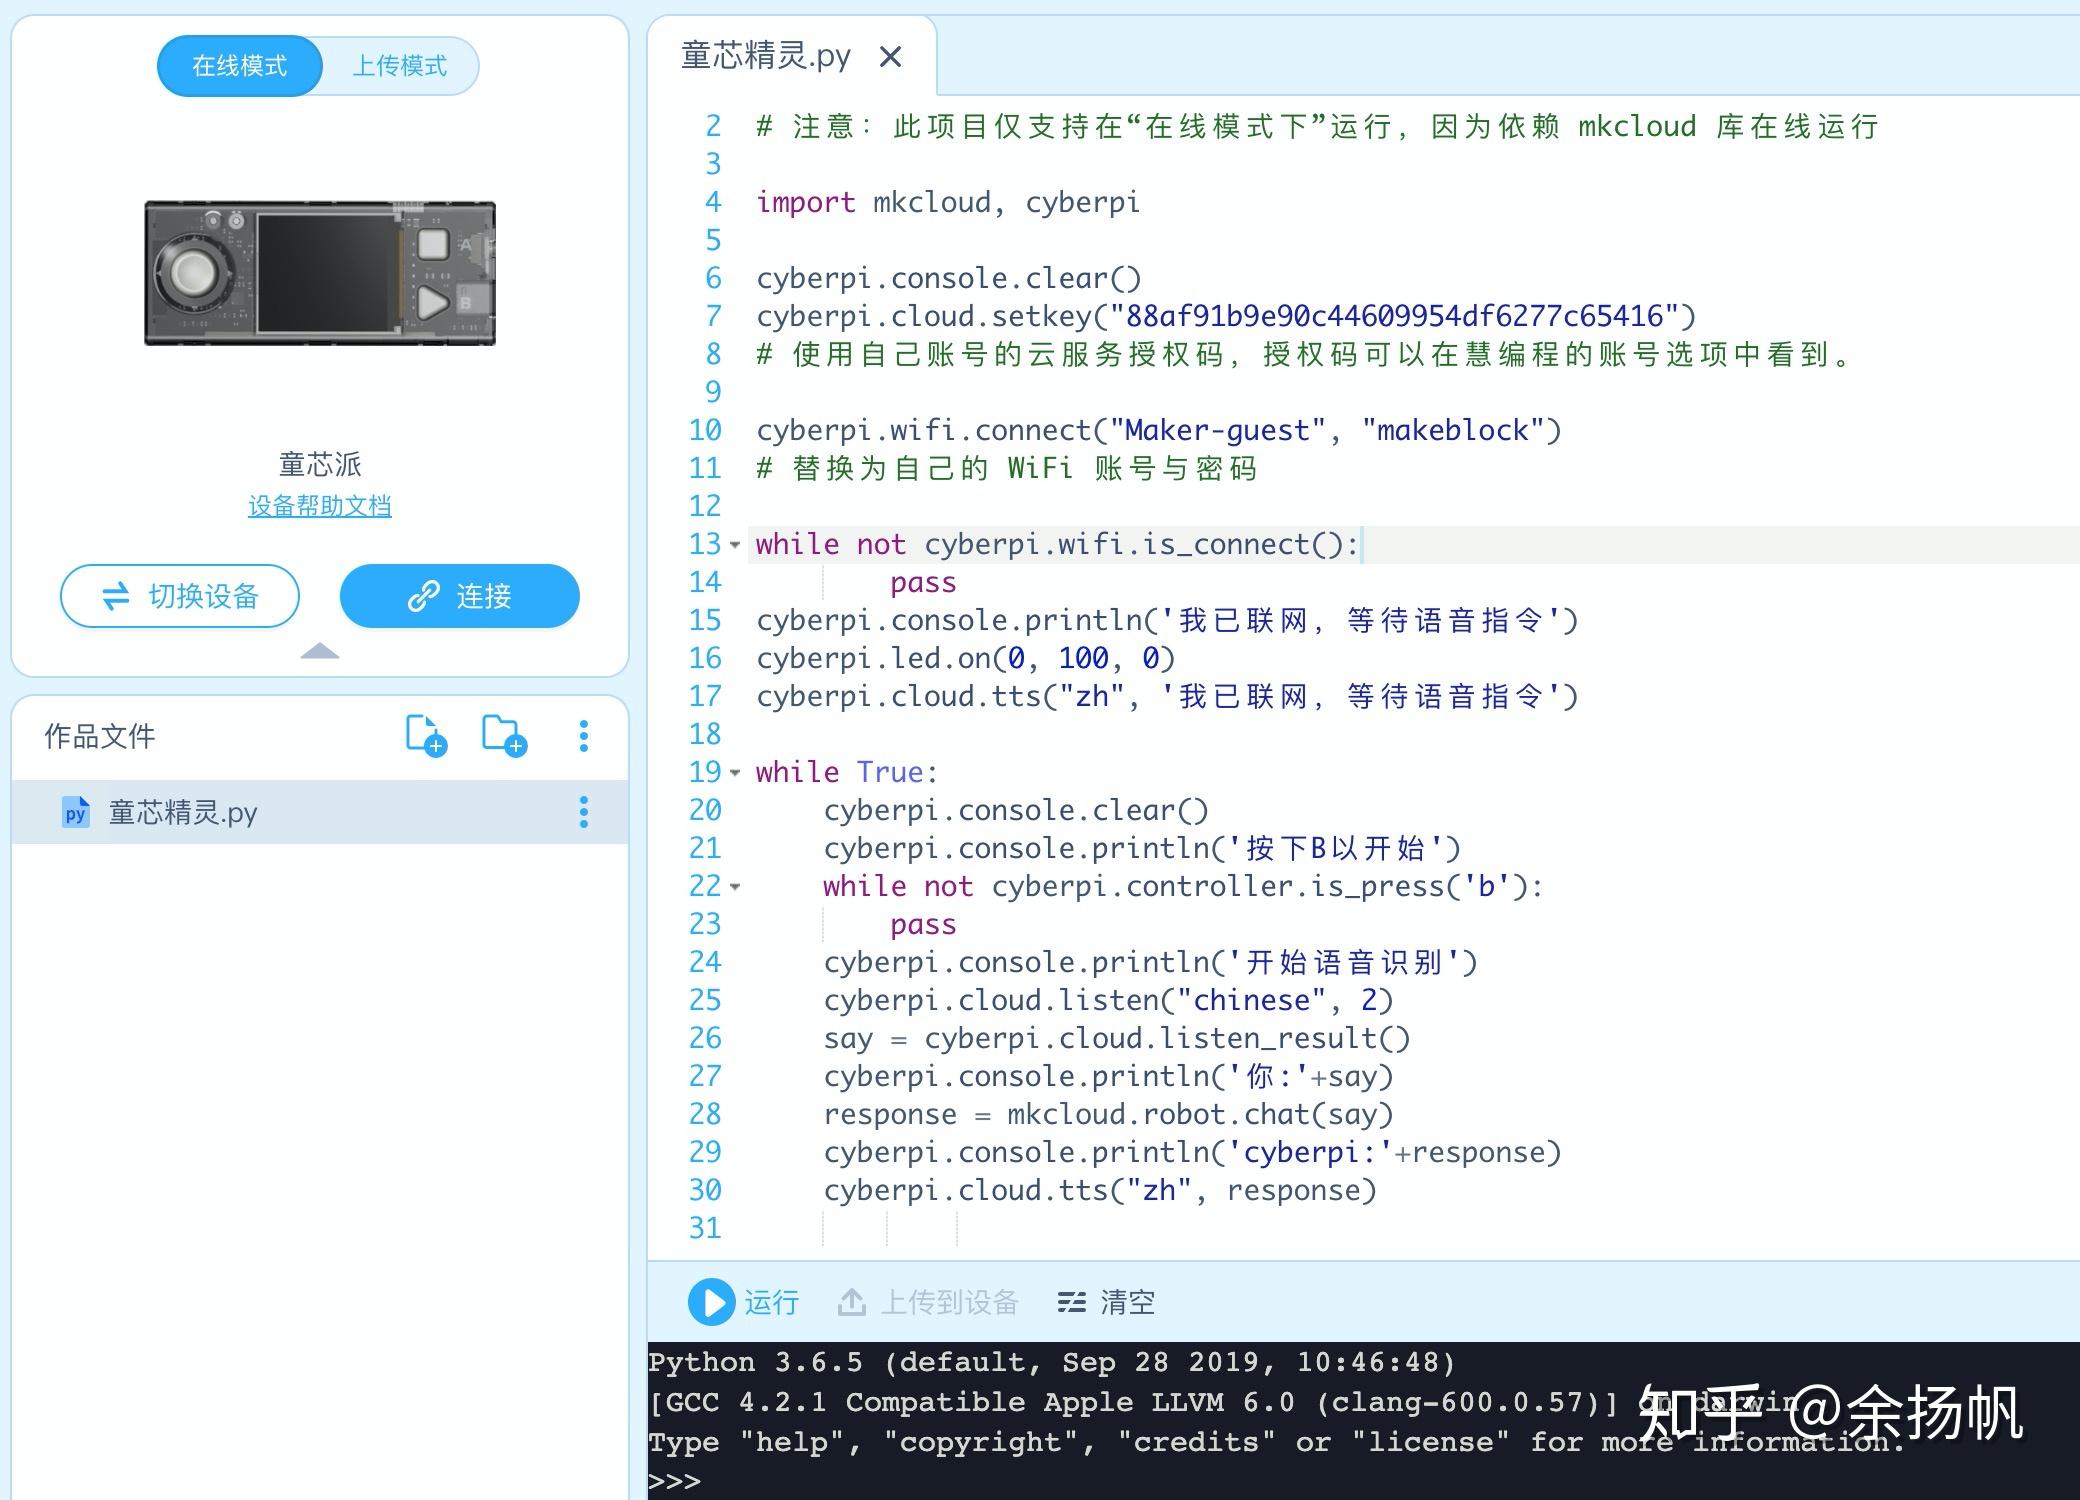The width and height of the screenshot is (2080, 1500).
Task: Collapse the device panel with the up arrow
Action: point(320,651)
